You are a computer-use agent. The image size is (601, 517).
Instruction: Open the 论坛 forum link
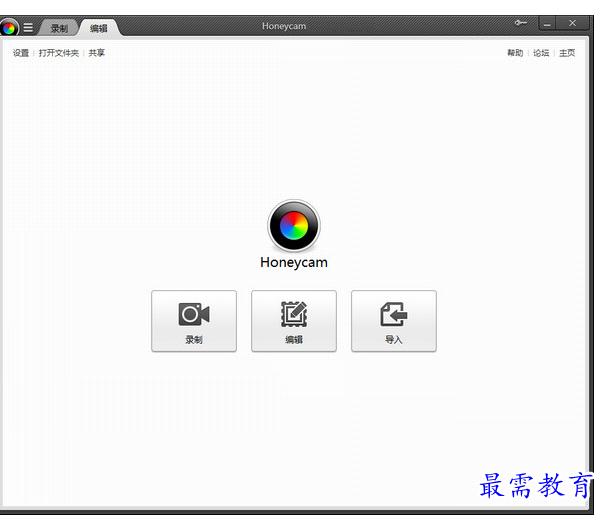tap(541, 53)
